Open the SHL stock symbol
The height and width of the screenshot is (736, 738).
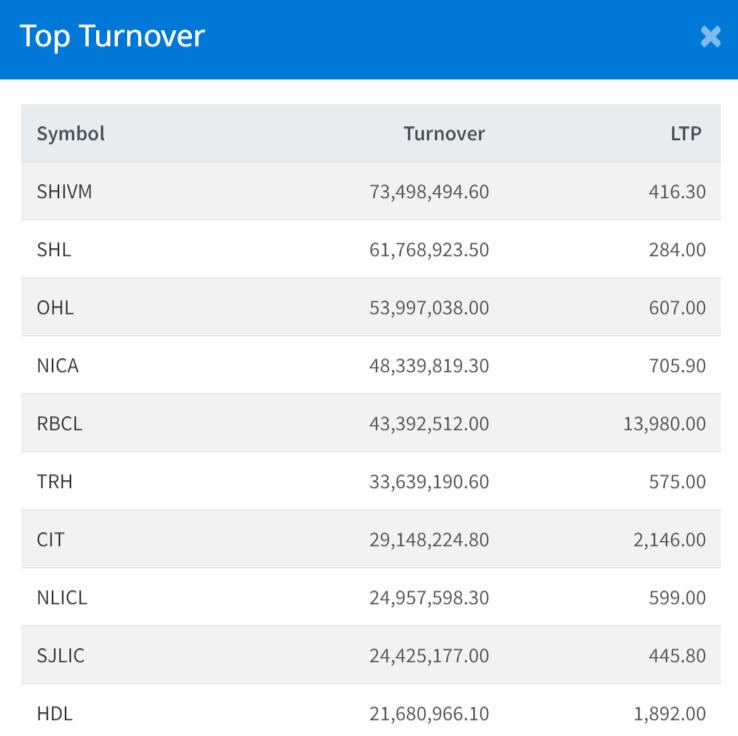[x=54, y=250]
